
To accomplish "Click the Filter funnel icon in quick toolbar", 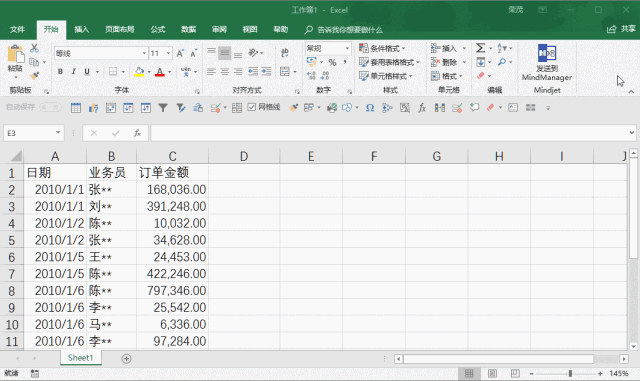I will (163, 107).
